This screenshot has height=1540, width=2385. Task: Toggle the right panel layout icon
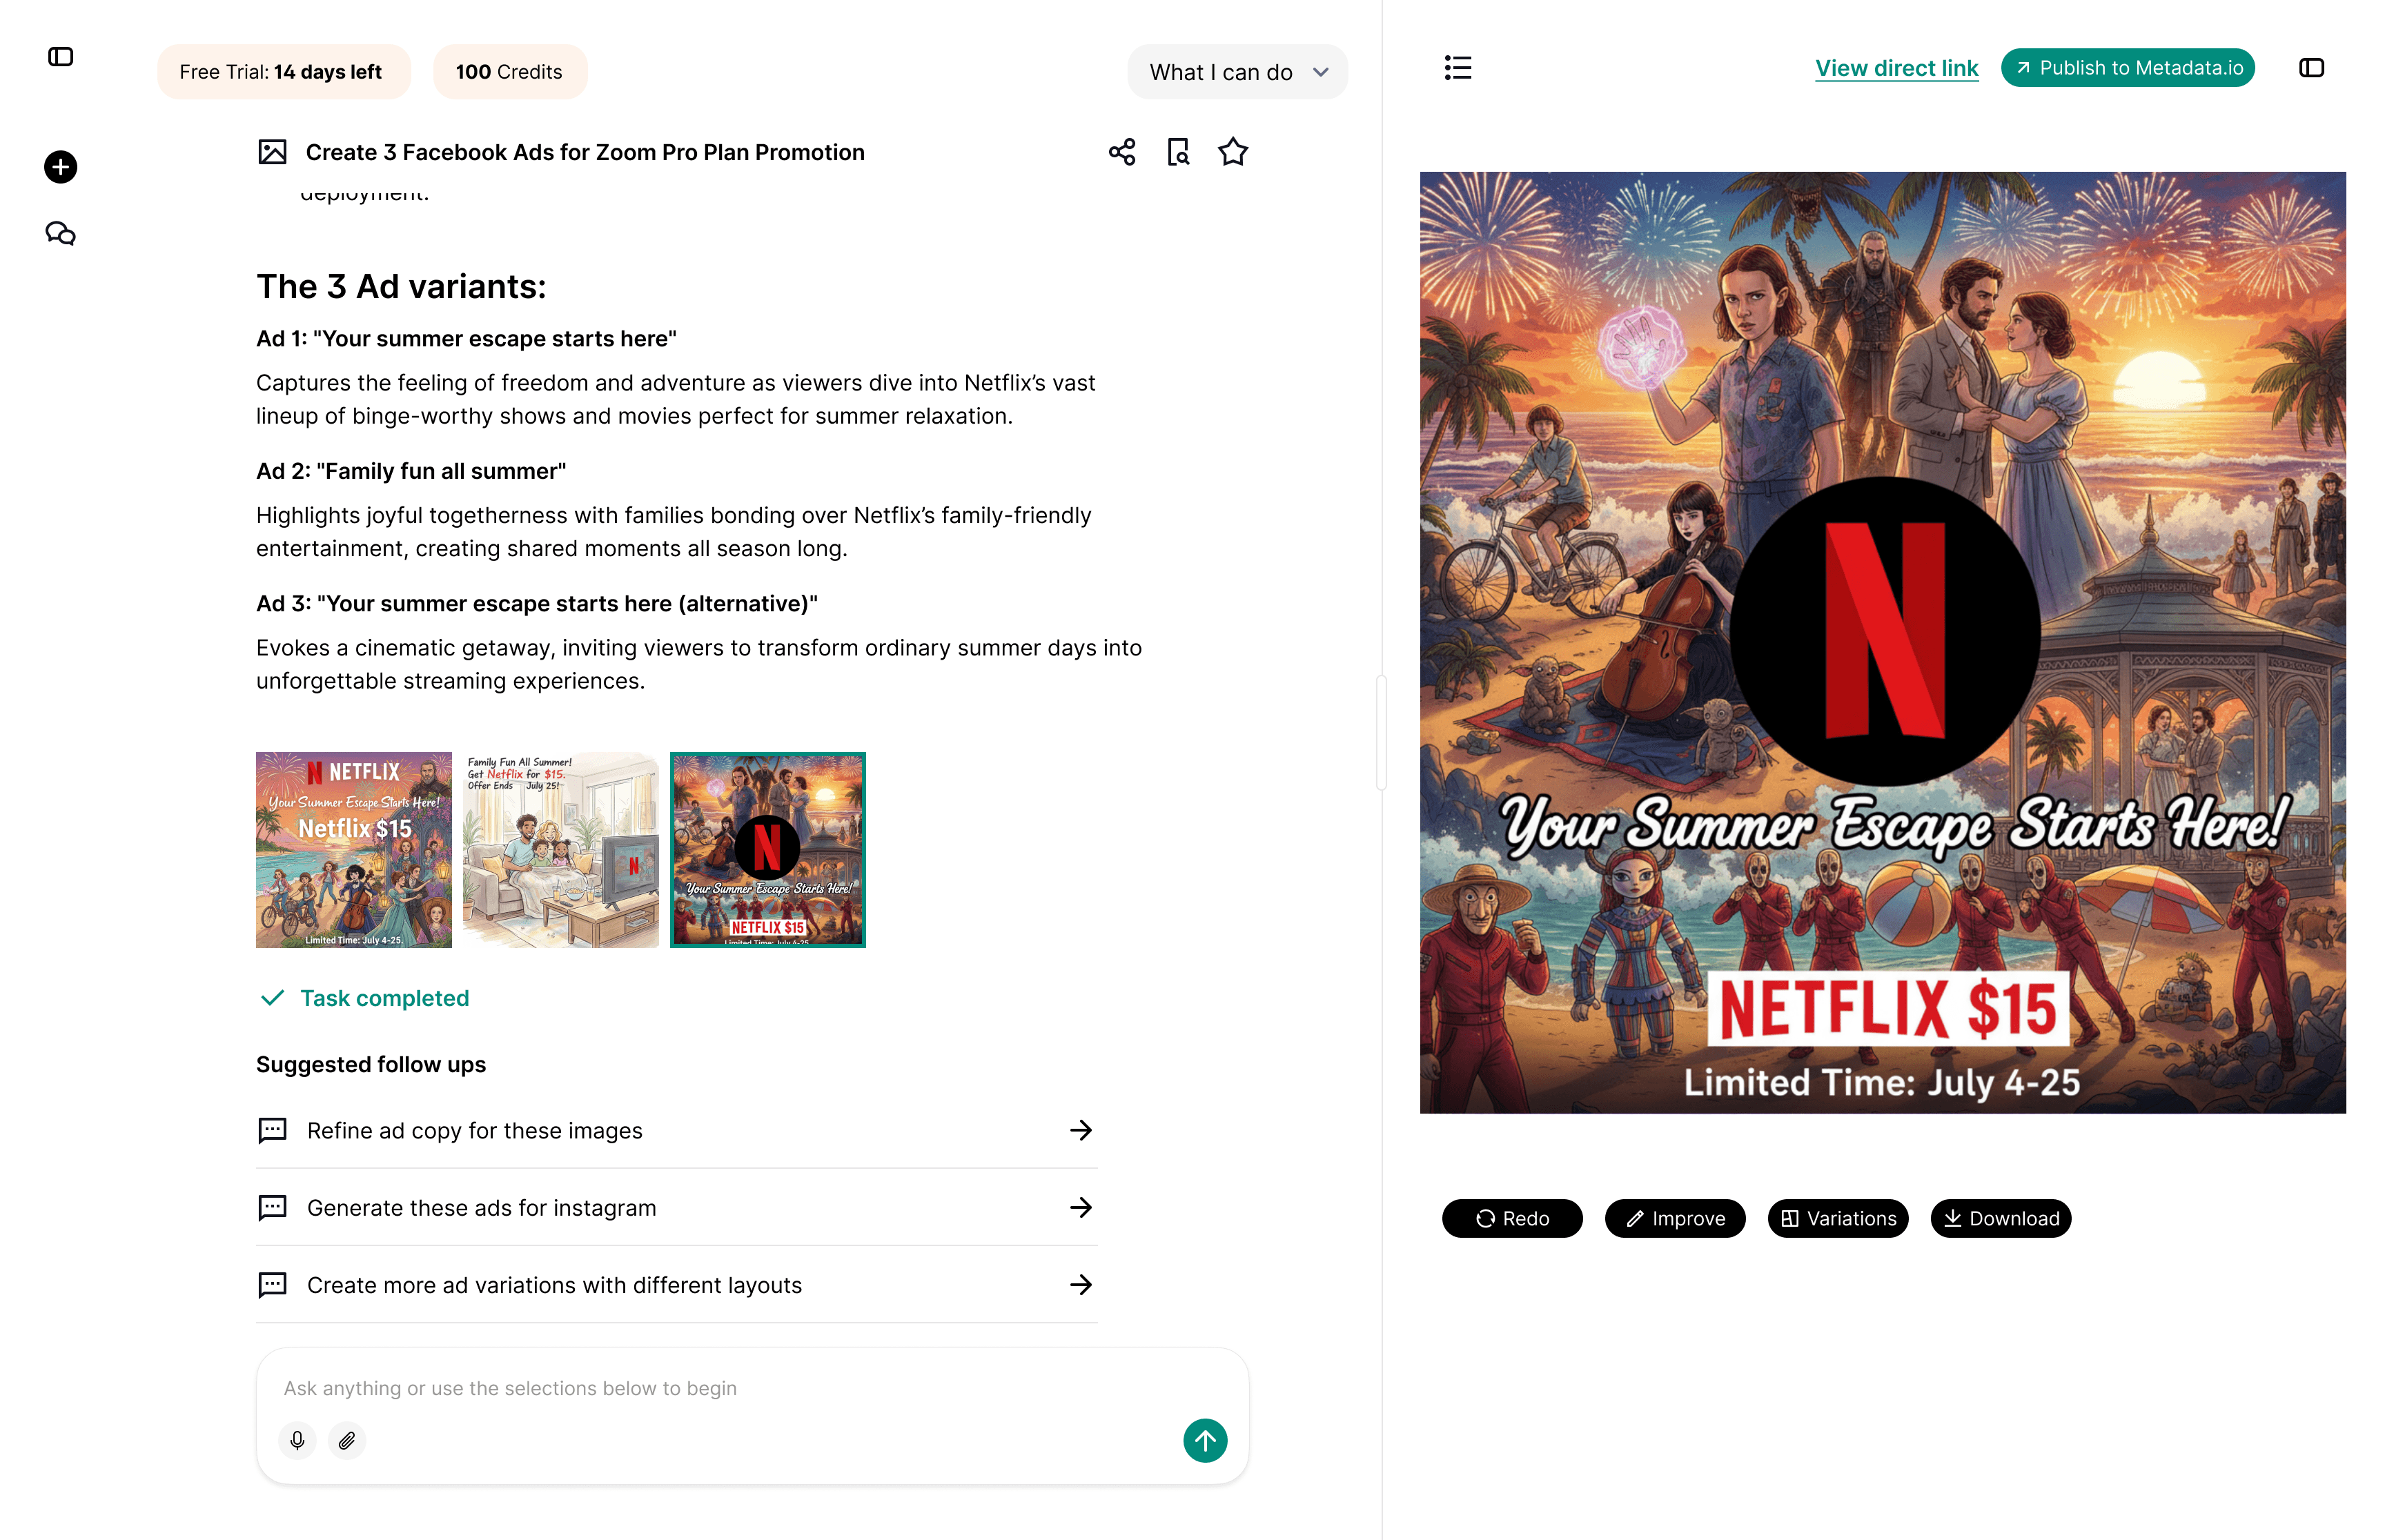(2310, 68)
